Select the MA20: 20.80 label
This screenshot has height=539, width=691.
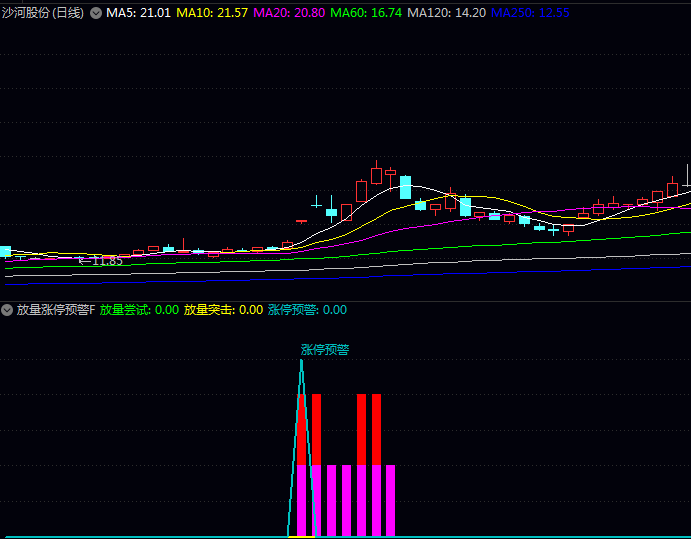[x=289, y=13]
